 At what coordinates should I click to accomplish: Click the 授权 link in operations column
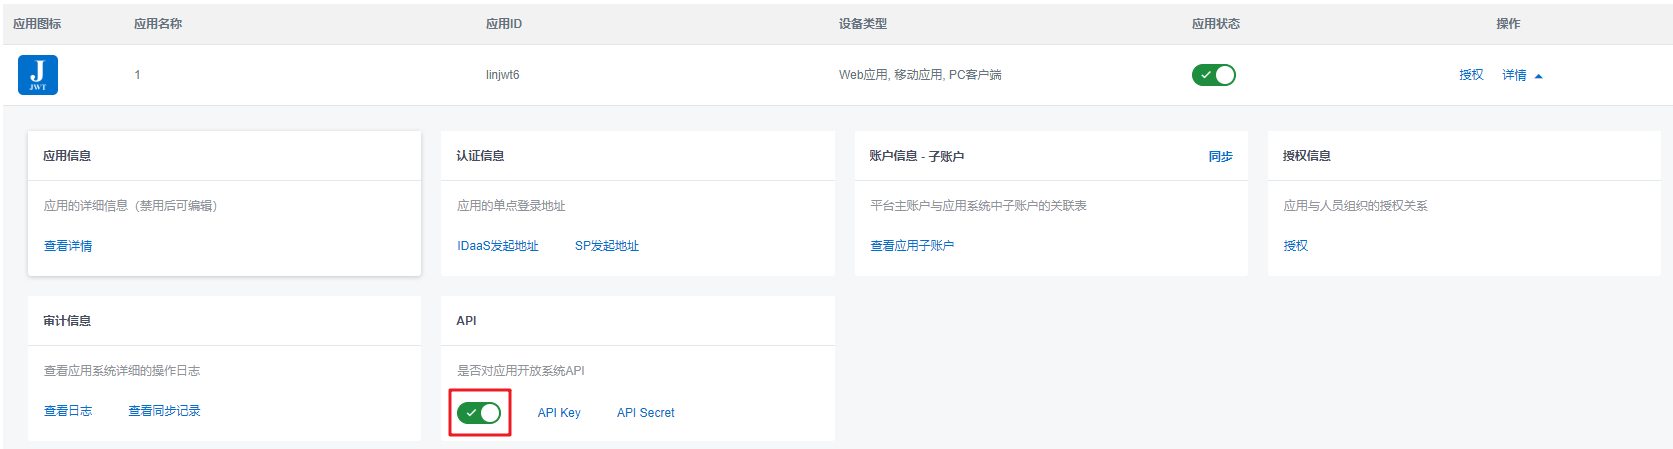click(1470, 75)
